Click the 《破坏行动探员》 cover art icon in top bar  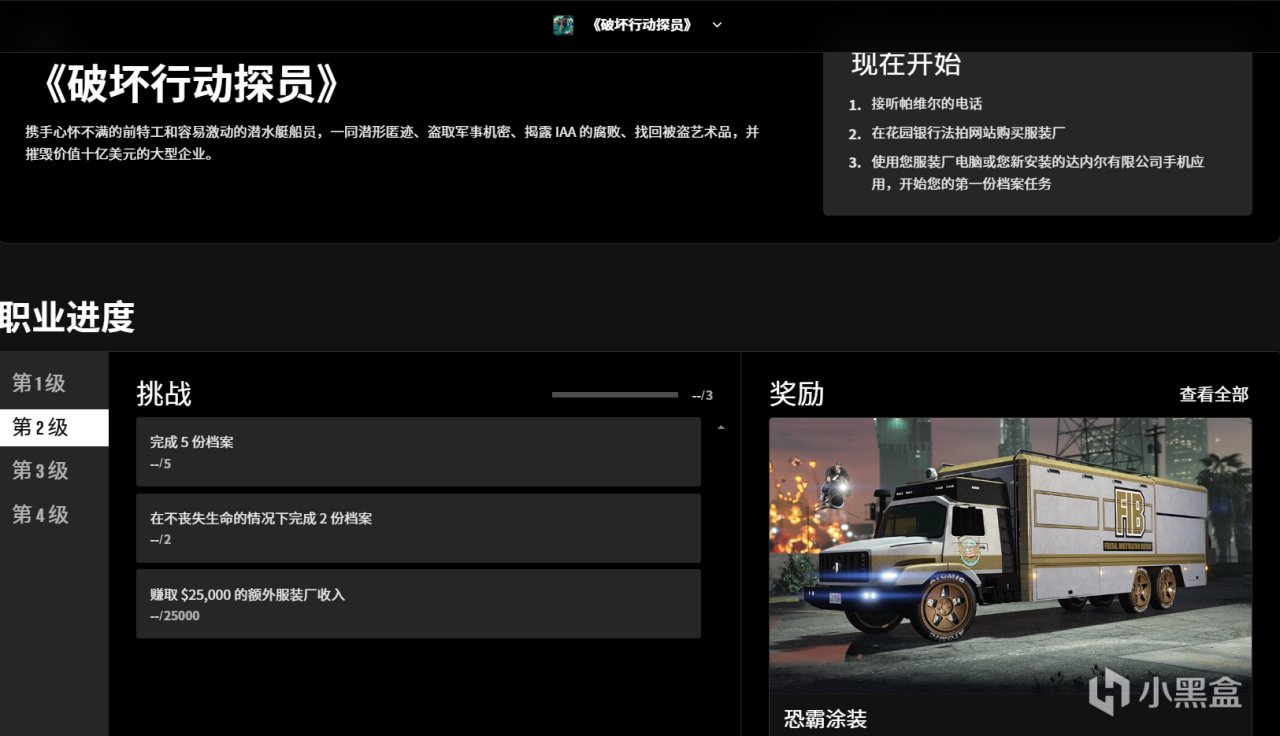tap(562, 24)
